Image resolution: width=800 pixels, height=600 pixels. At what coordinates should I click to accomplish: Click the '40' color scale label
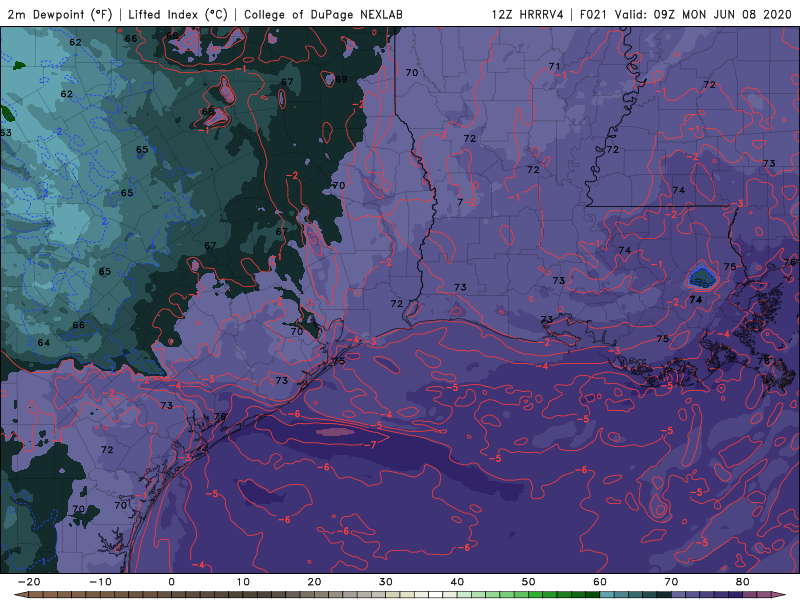point(457,582)
